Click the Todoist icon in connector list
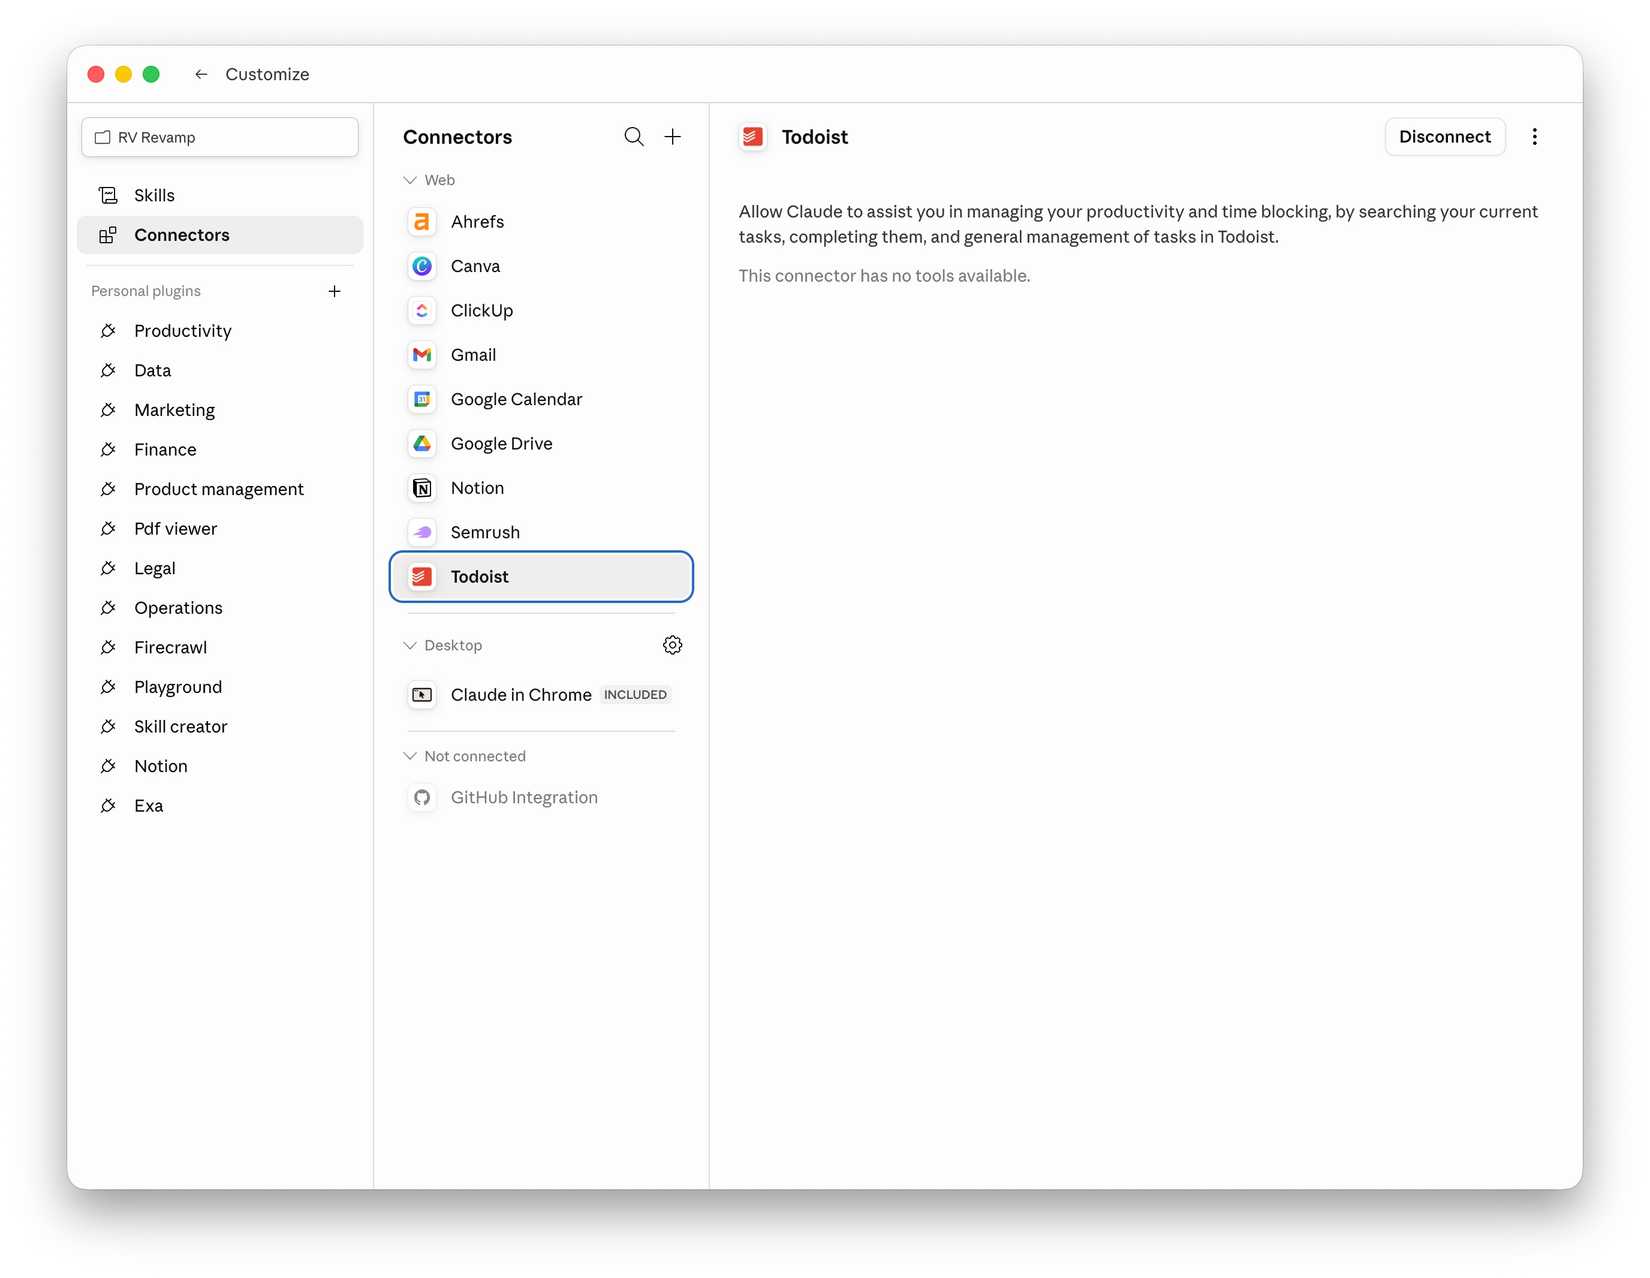The height and width of the screenshot is (1278, 1650). point(422,577)
